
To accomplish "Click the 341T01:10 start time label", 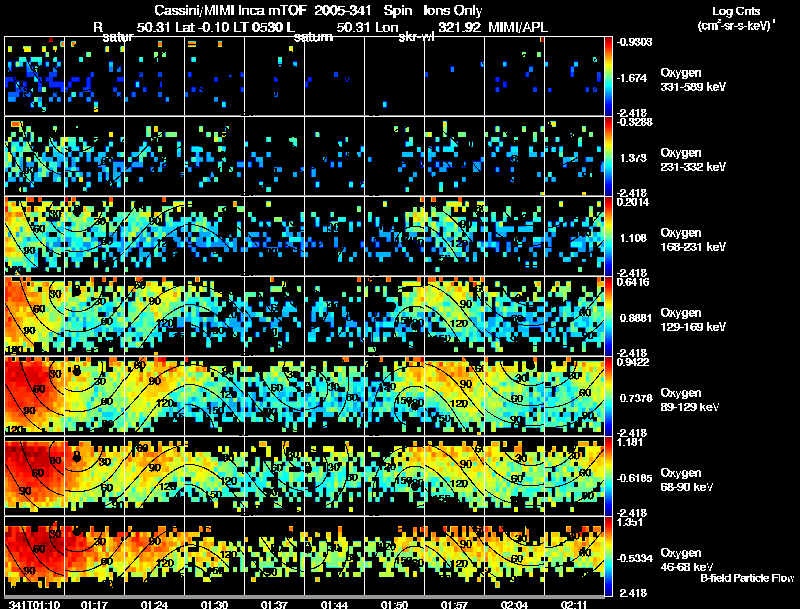I will 34,605.
